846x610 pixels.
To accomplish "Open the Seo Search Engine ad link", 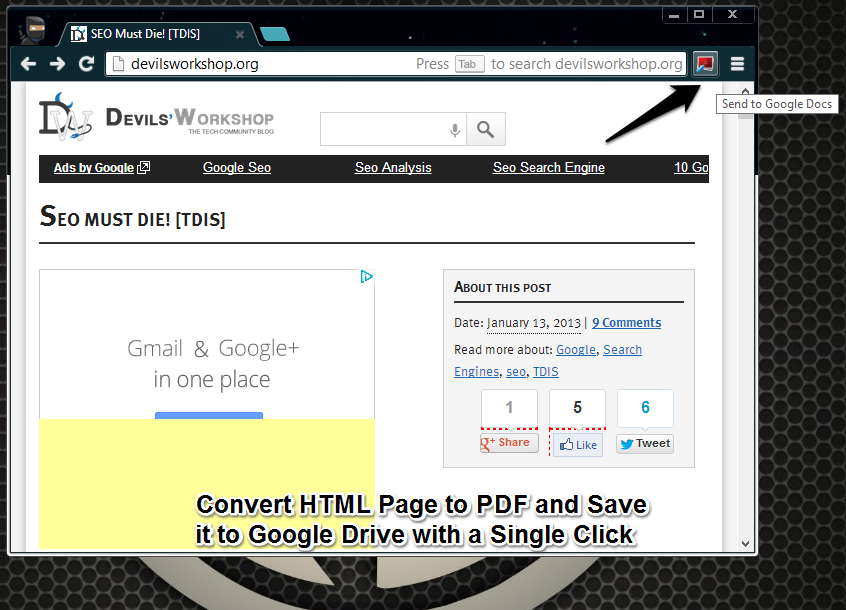I will (549, 168).
